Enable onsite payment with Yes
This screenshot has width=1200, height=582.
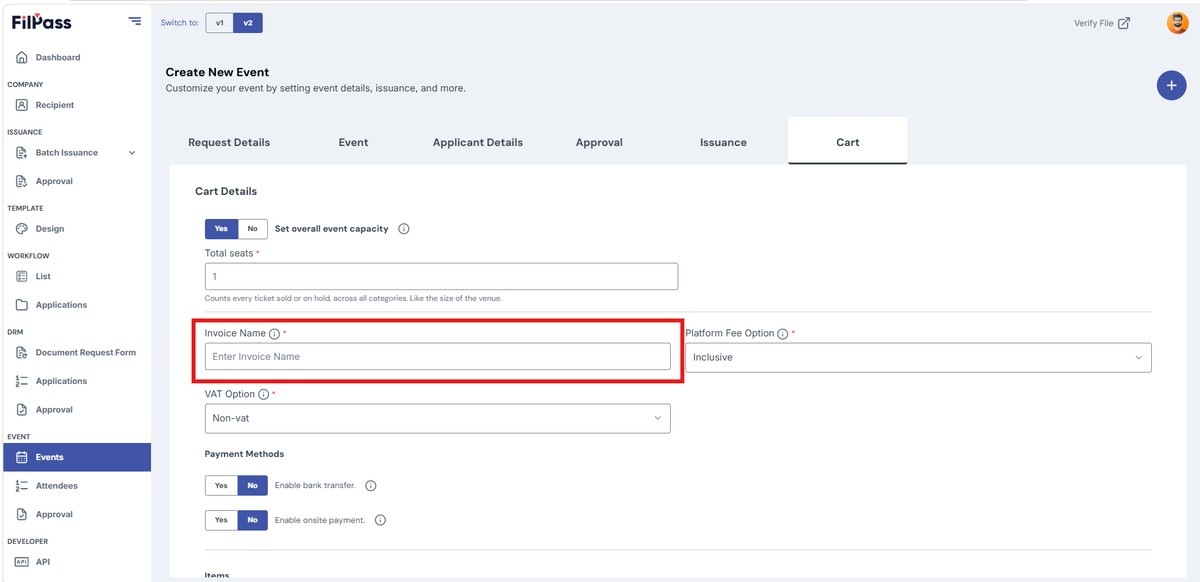coord(221,520)
